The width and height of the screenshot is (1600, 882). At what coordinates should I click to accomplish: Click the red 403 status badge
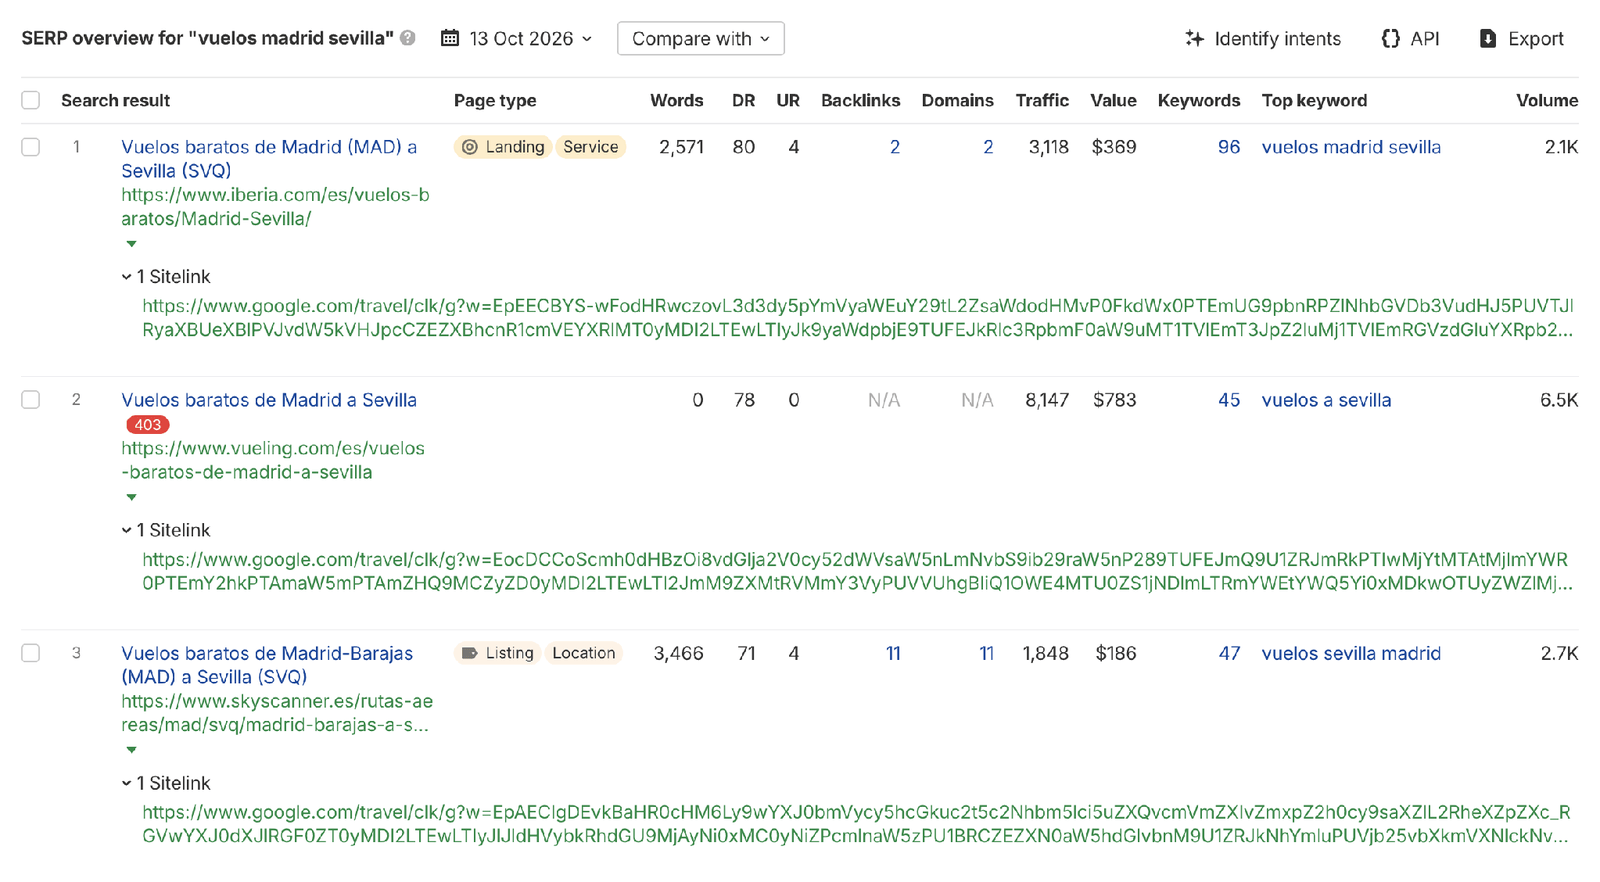[148, 425]
